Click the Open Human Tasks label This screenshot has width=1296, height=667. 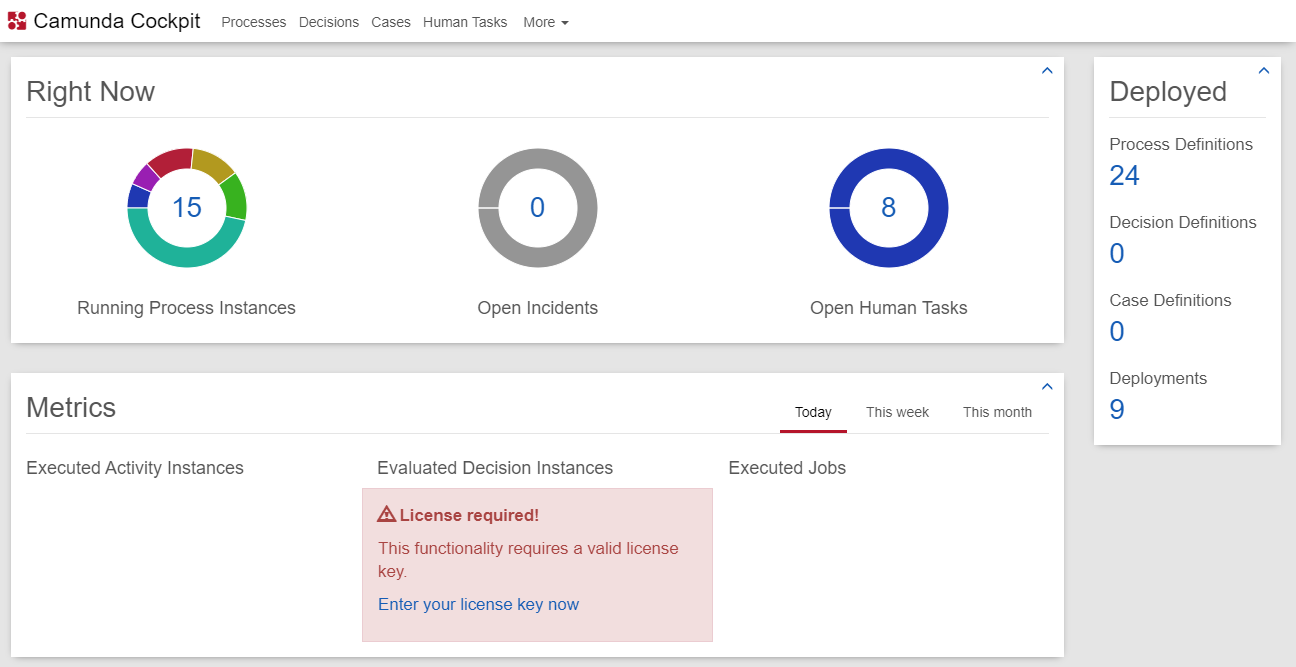pos(889,308)
